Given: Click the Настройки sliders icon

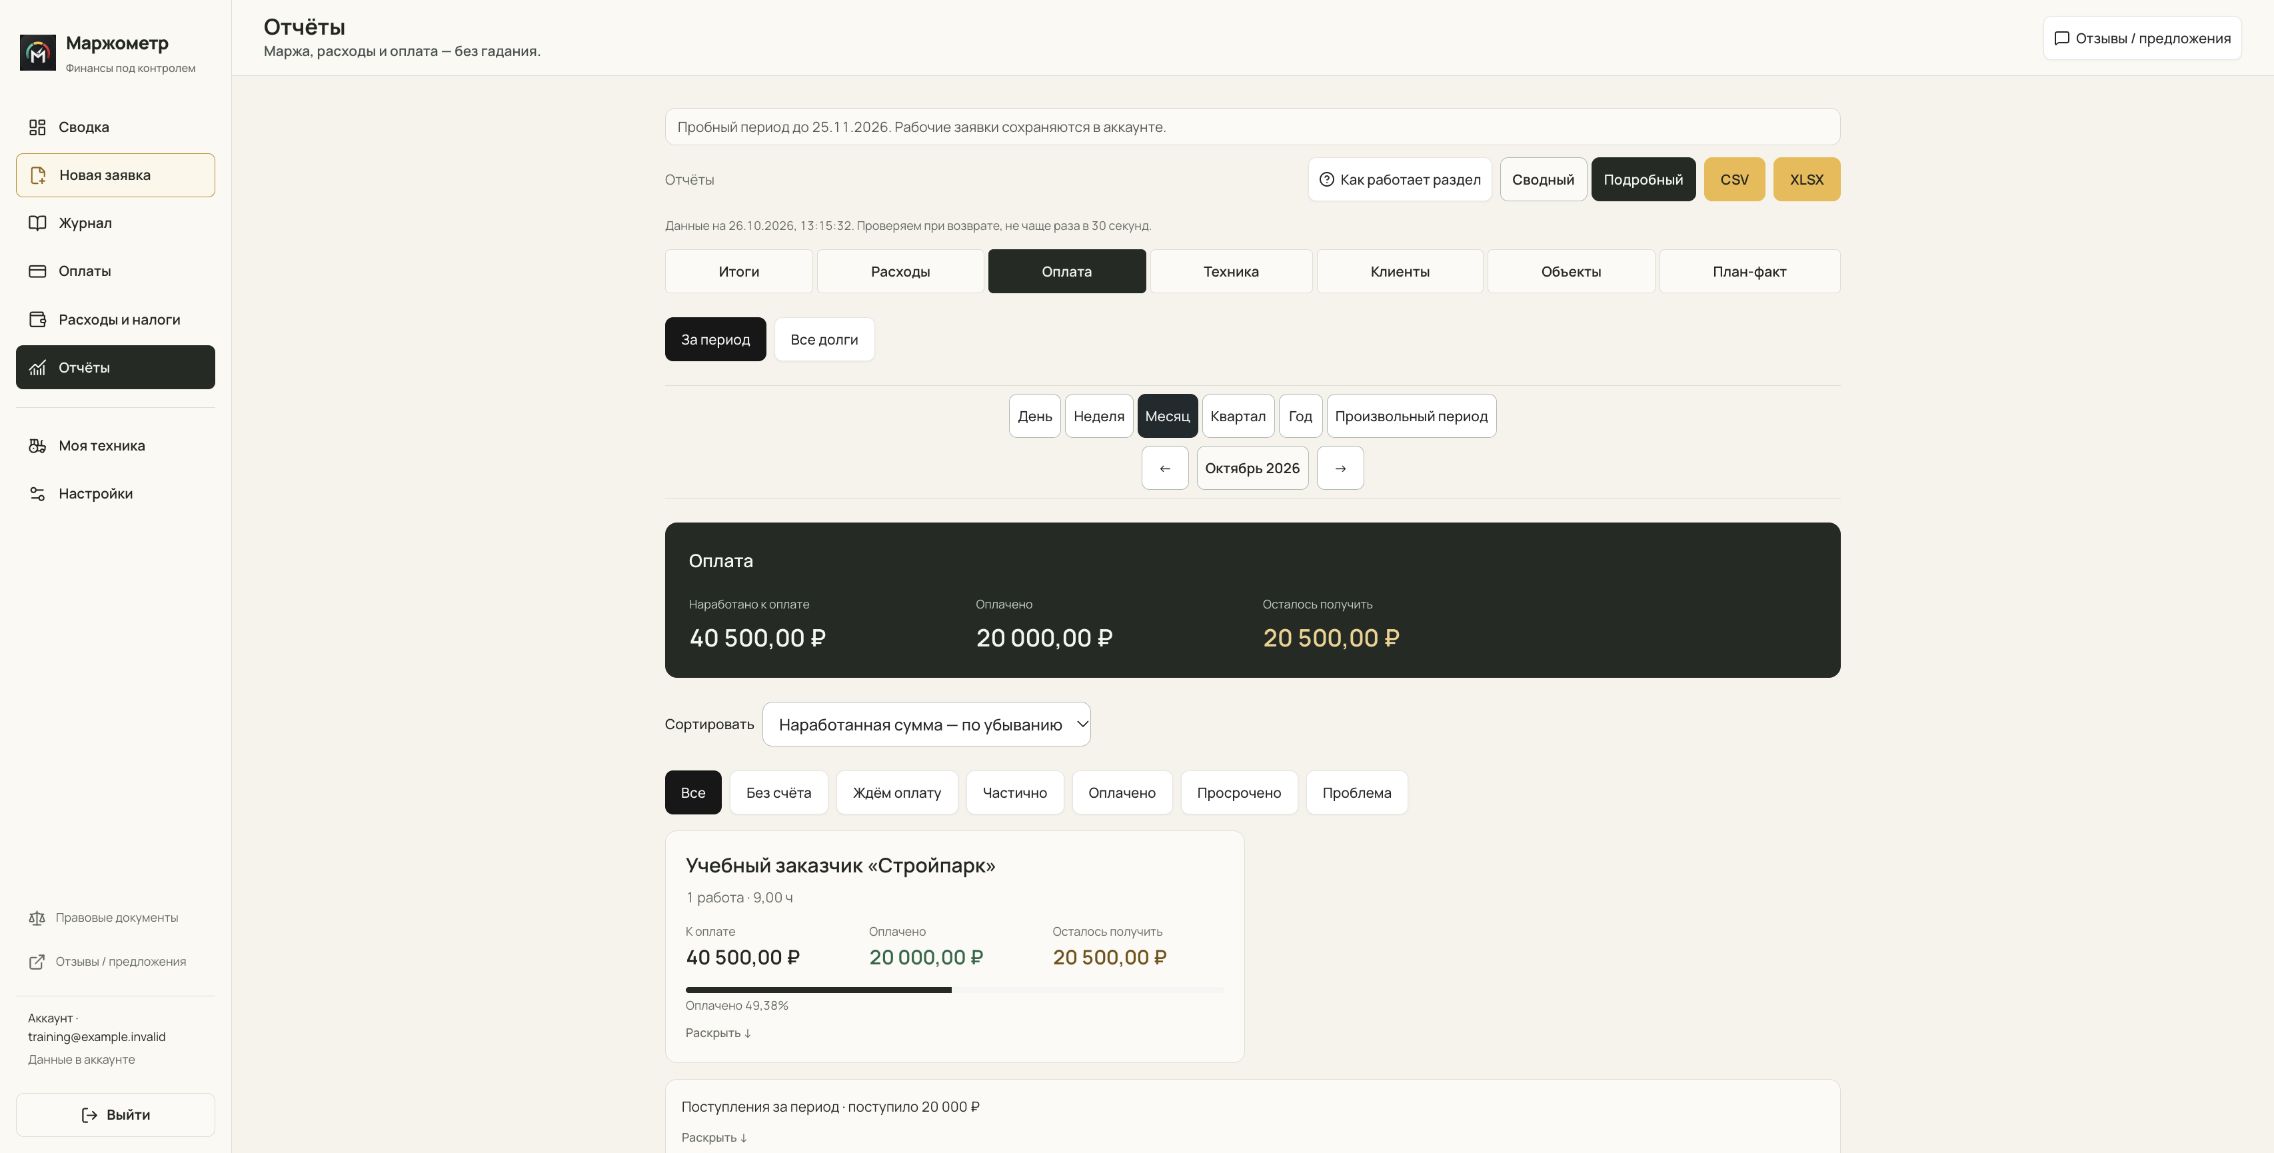Looking at the screenshot, I should 37,494.
